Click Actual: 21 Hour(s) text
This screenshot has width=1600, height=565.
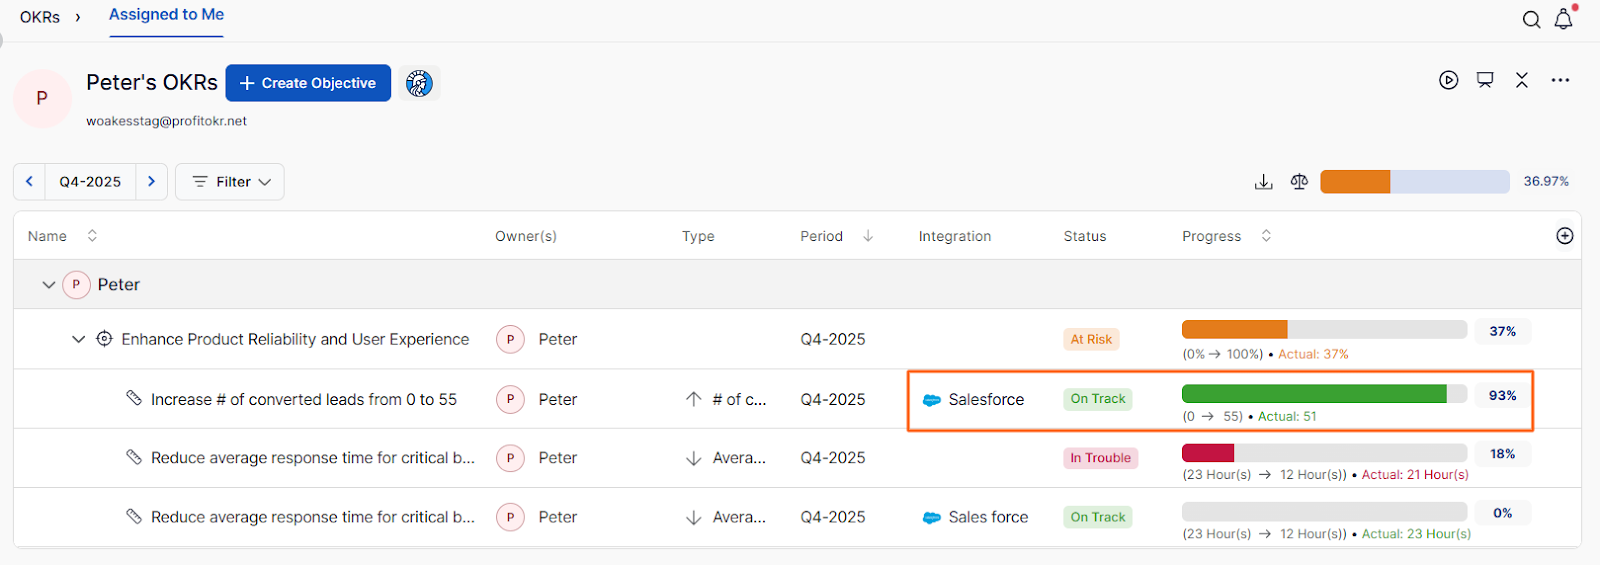point(1415,475)
